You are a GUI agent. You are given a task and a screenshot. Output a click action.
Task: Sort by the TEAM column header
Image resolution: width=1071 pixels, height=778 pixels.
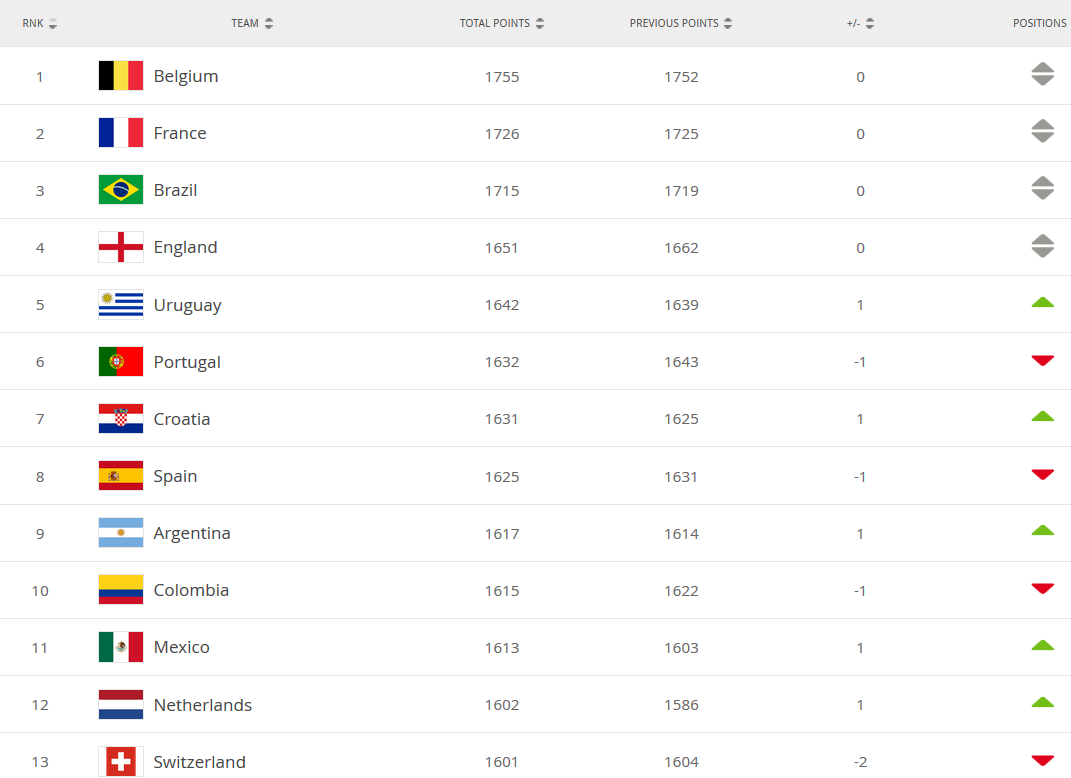[x=251, y=23]
